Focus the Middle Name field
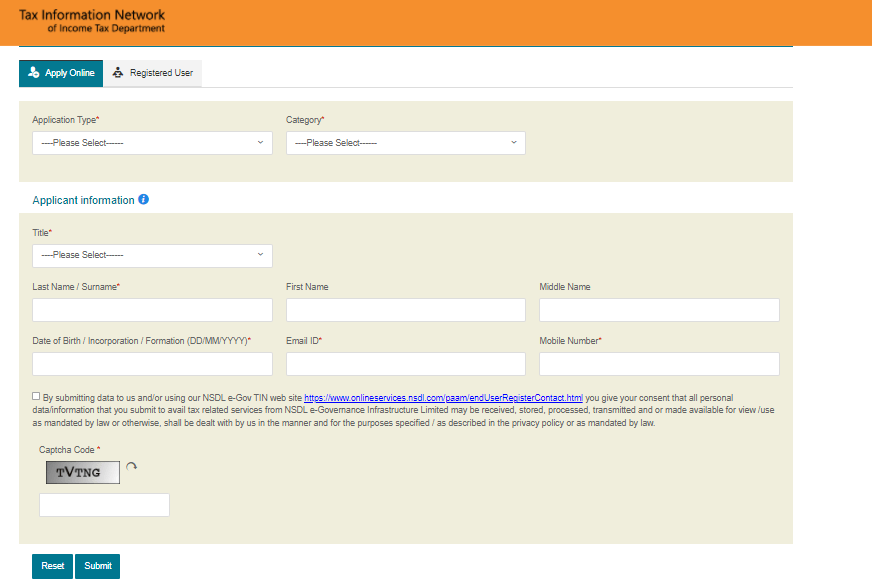This screenshot has width=872, height=587. tap(660, 310)
